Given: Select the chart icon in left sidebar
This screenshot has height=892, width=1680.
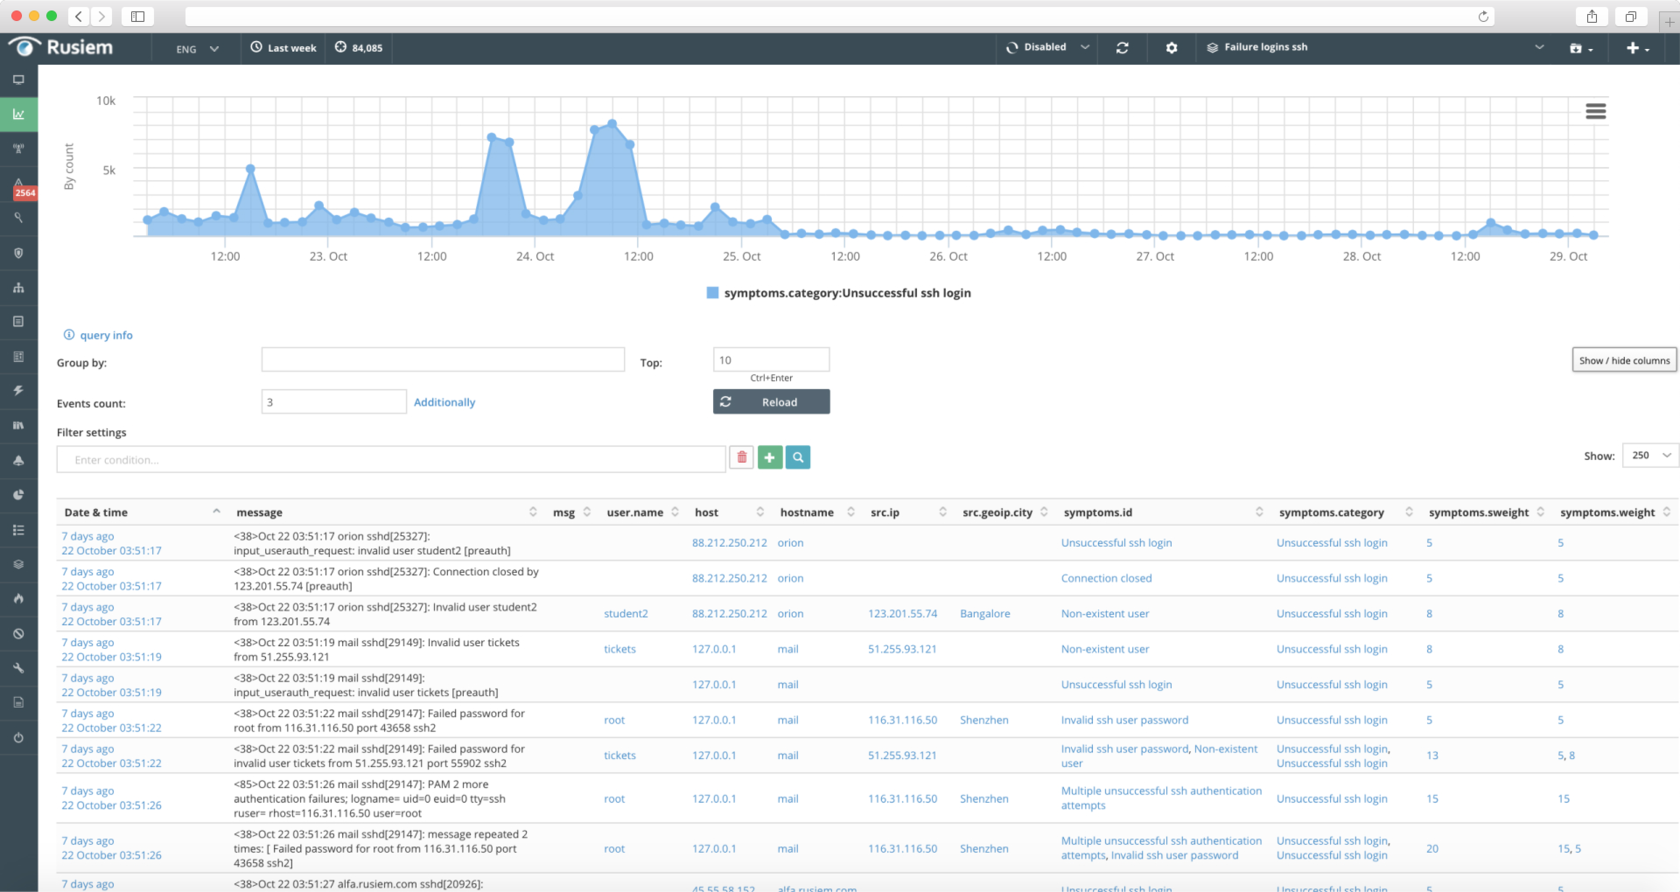Looking at the screenshot, I should 19,114.
